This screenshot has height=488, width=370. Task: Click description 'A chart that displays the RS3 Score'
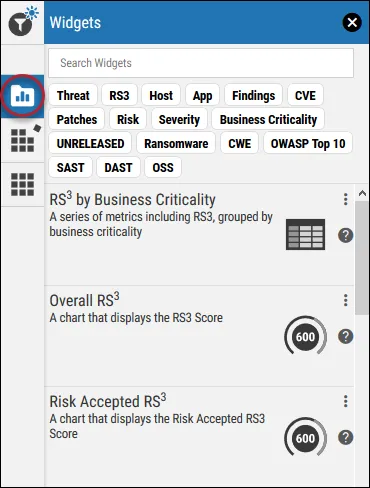(136, 318)
